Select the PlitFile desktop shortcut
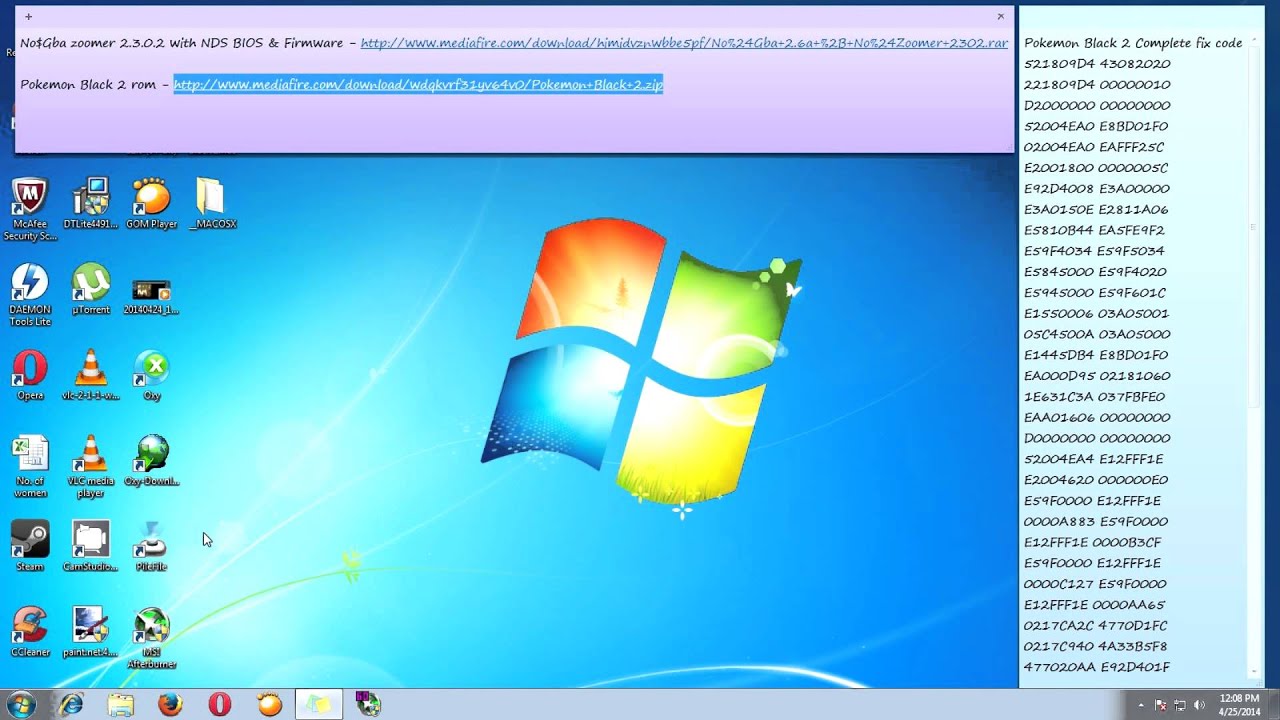 click(151, 546)
